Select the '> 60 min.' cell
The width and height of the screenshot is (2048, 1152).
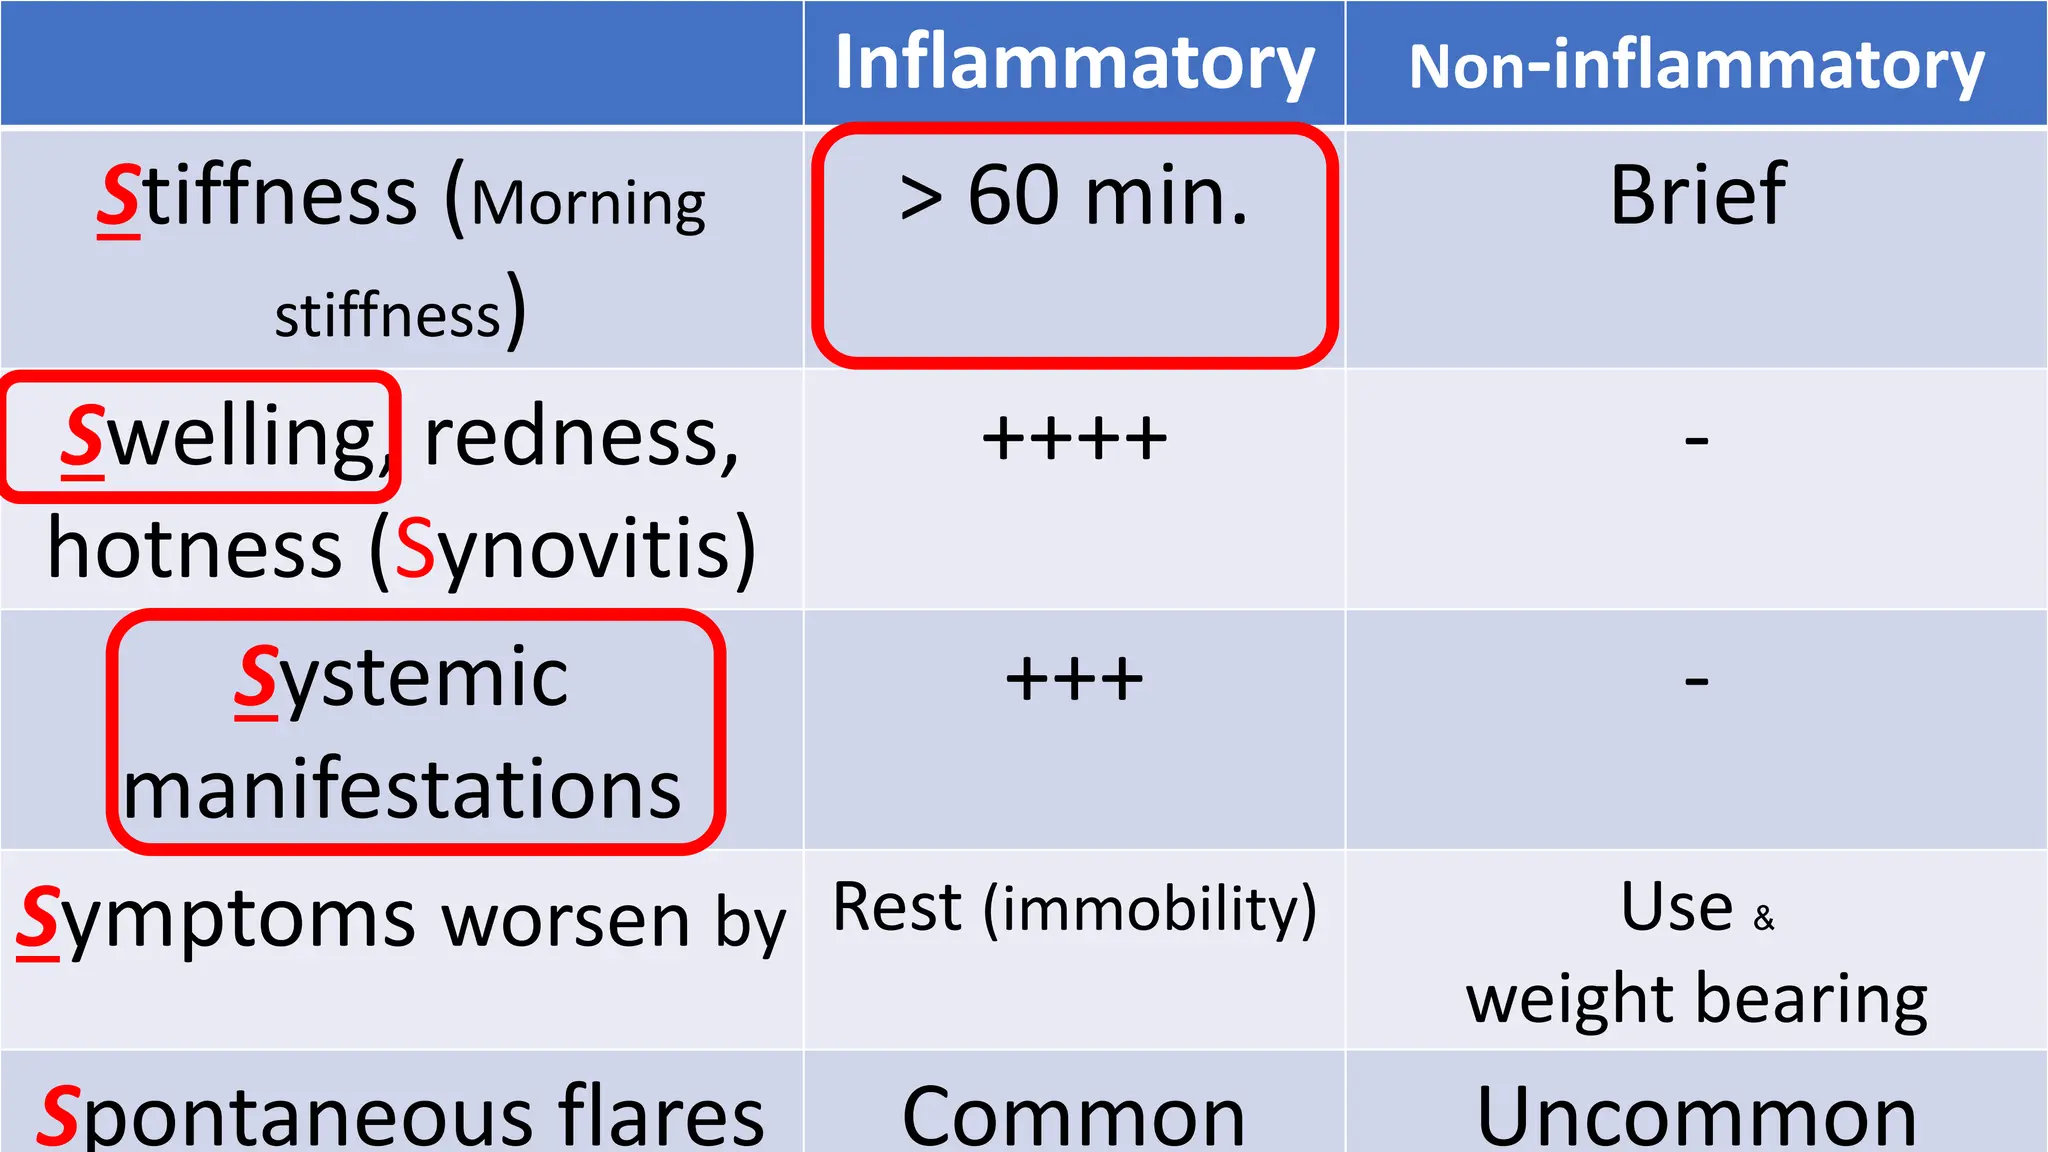1074,246
